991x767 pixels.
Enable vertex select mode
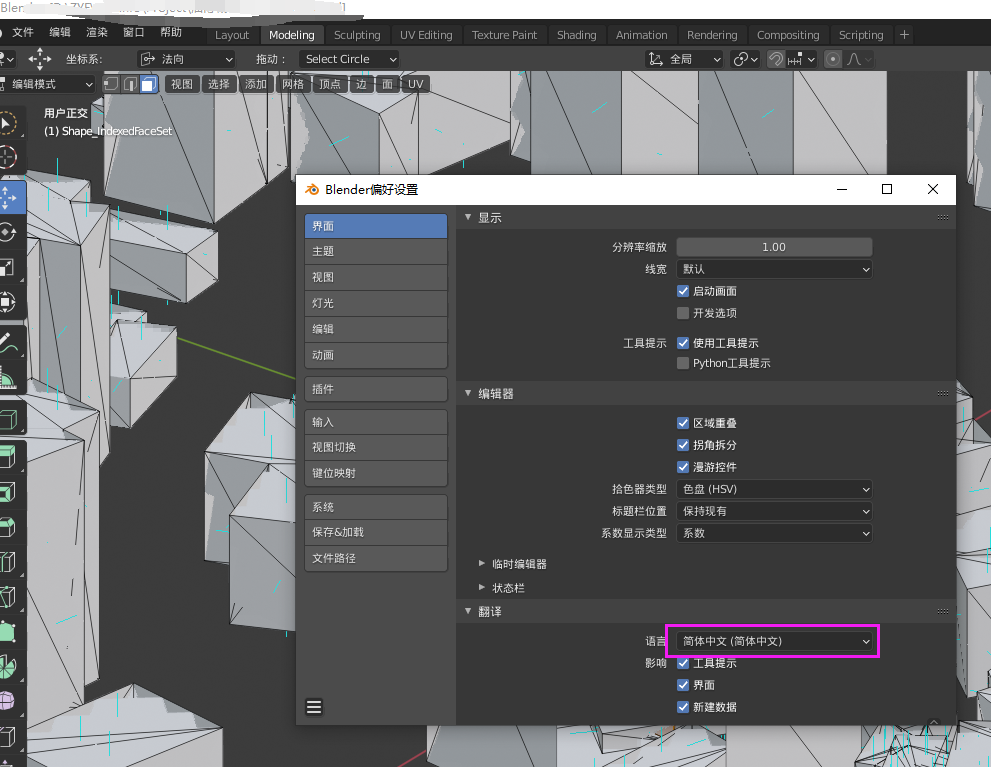(x=111, y=84)
